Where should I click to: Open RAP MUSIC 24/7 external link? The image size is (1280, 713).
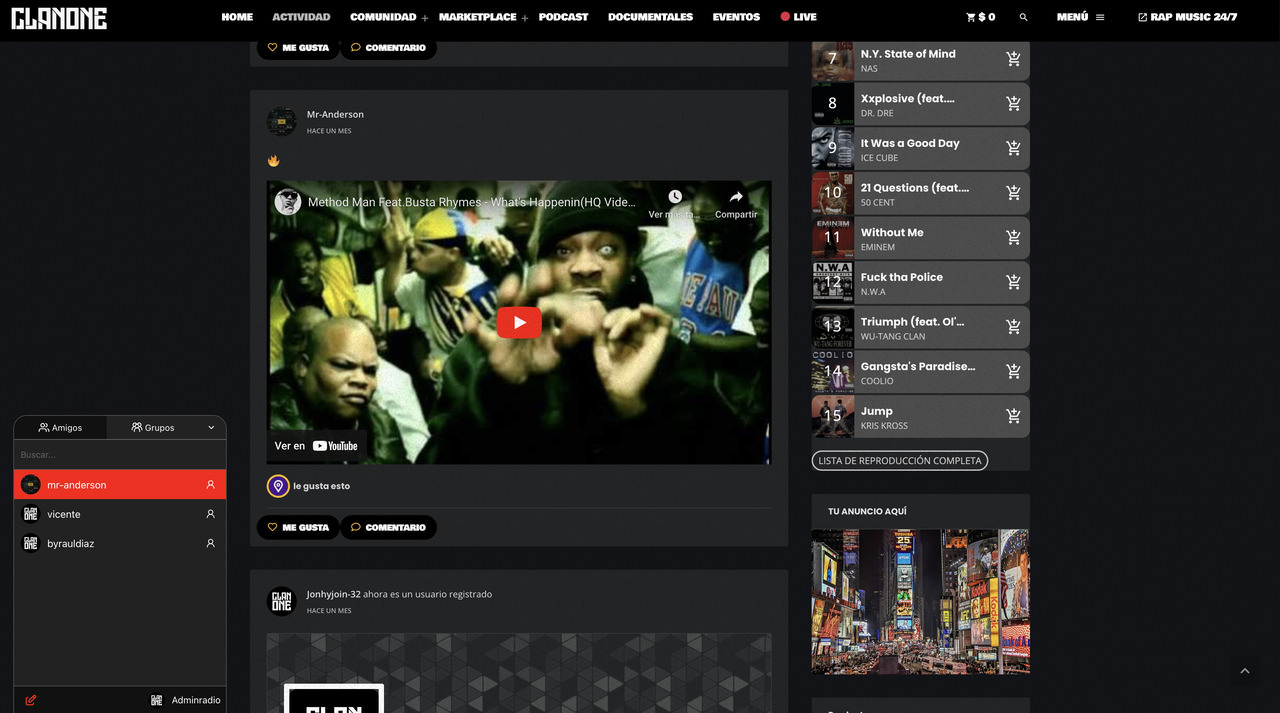click(1187, 17)
